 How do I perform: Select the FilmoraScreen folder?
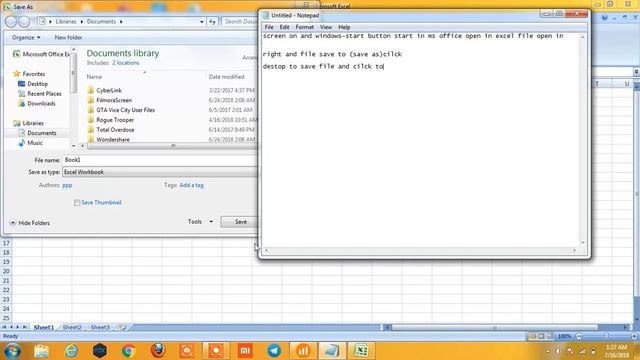coord(110,100)
